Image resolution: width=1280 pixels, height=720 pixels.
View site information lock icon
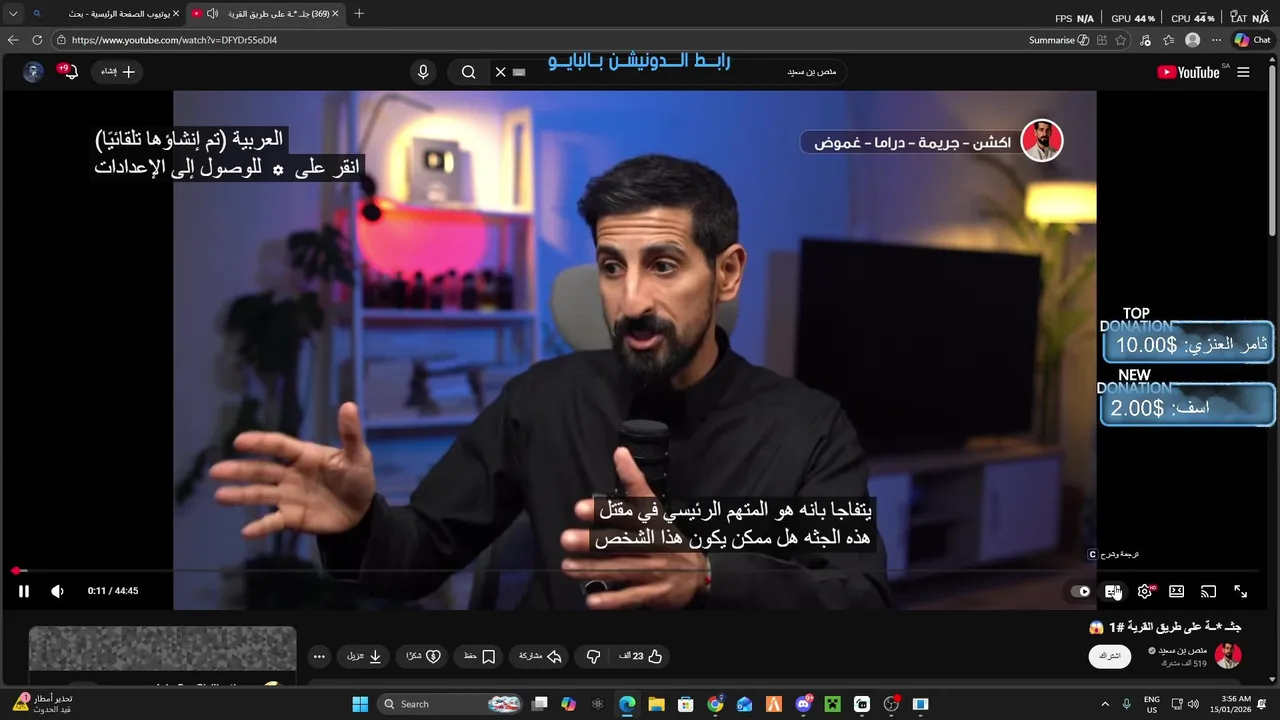tap(61, 40)
